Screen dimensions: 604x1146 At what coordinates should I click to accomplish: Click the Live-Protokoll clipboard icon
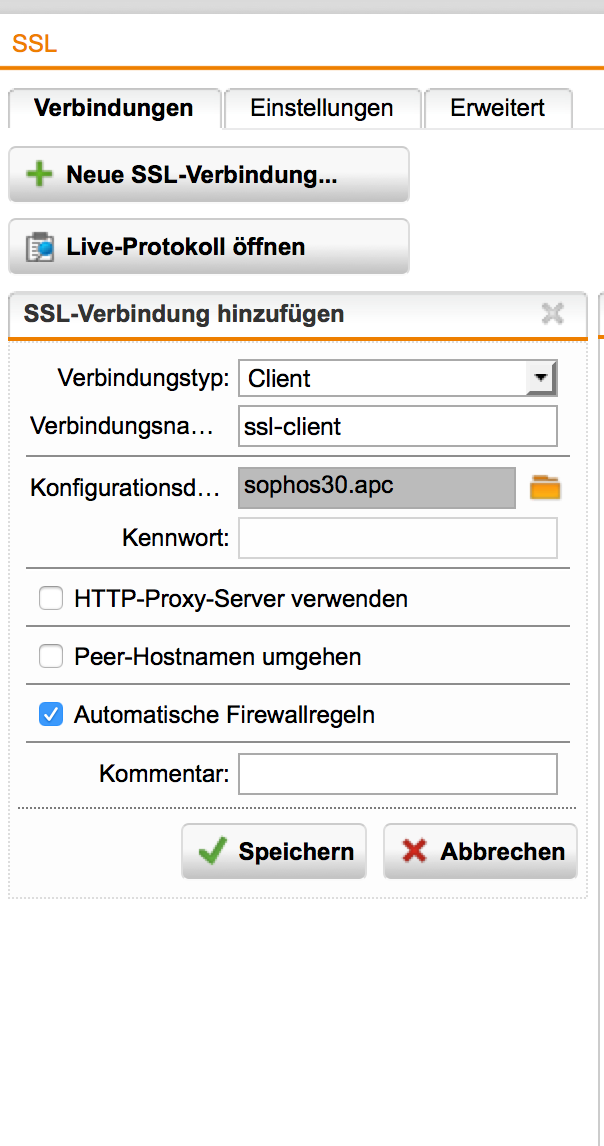pyautogui.click(x=40, y=247)
